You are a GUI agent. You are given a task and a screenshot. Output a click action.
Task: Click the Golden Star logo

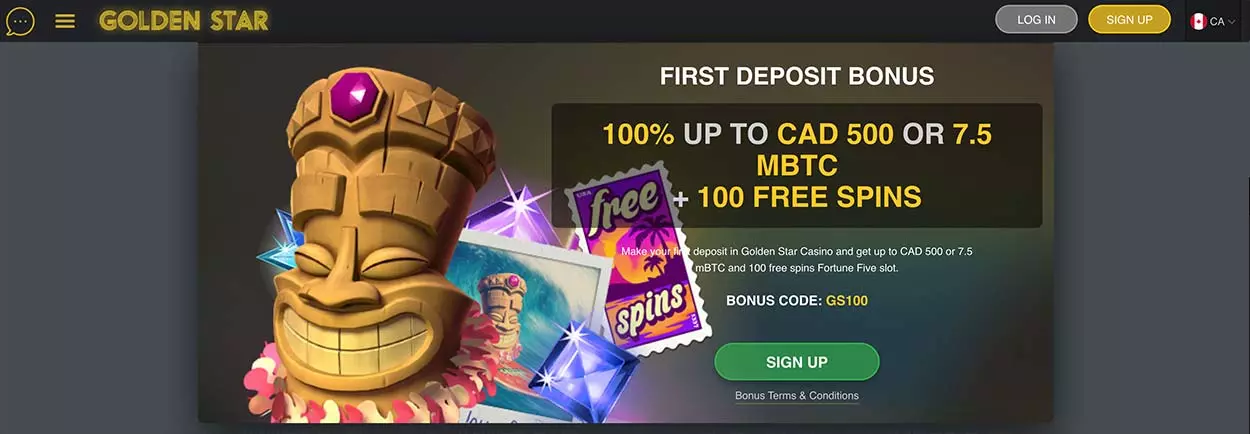click(184, 21)
